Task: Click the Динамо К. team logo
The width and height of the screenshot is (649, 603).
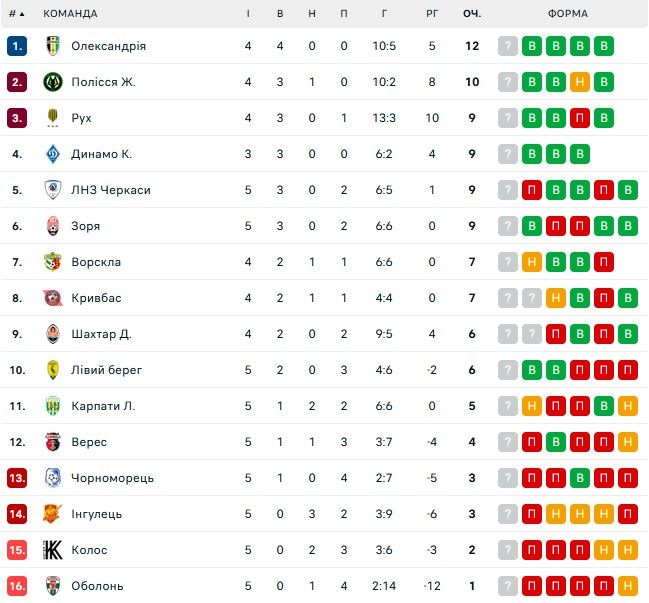Action: coord(53,154)
